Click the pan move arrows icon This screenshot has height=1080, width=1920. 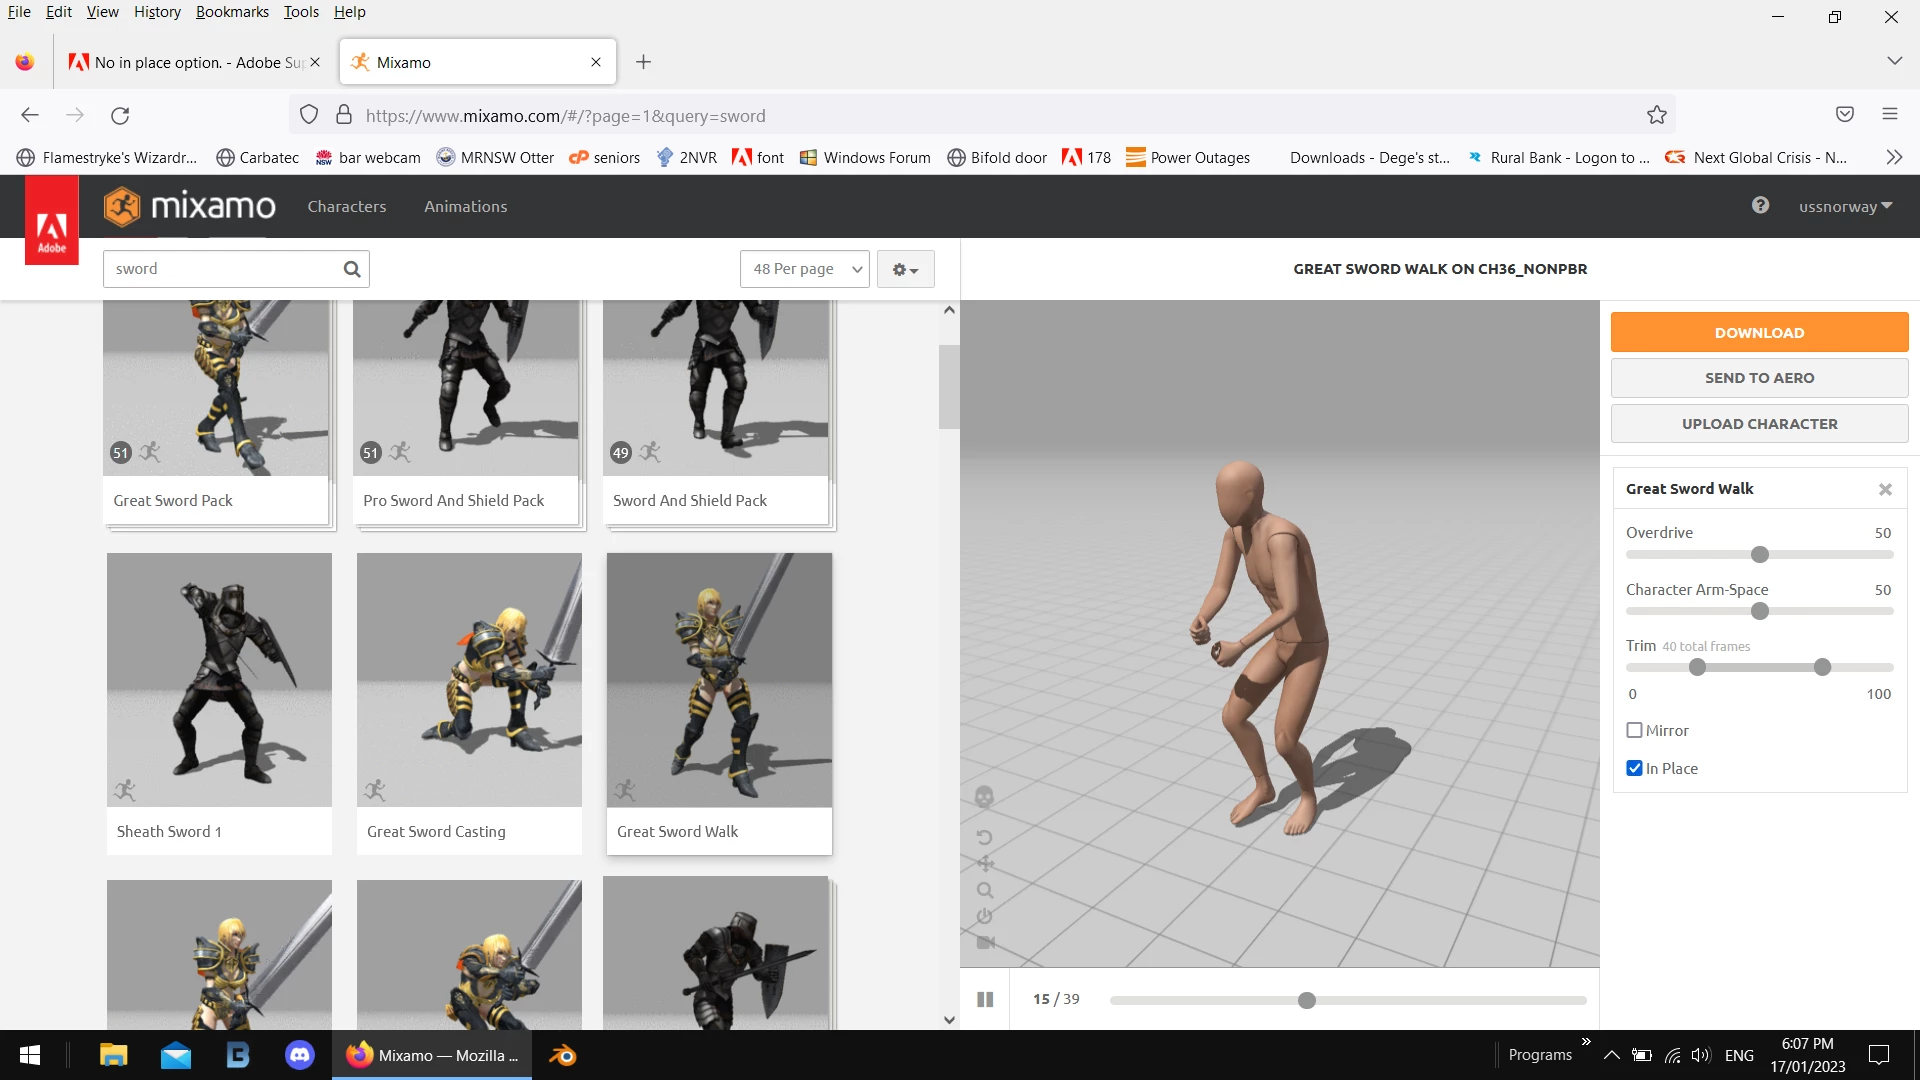pos(985,863)
